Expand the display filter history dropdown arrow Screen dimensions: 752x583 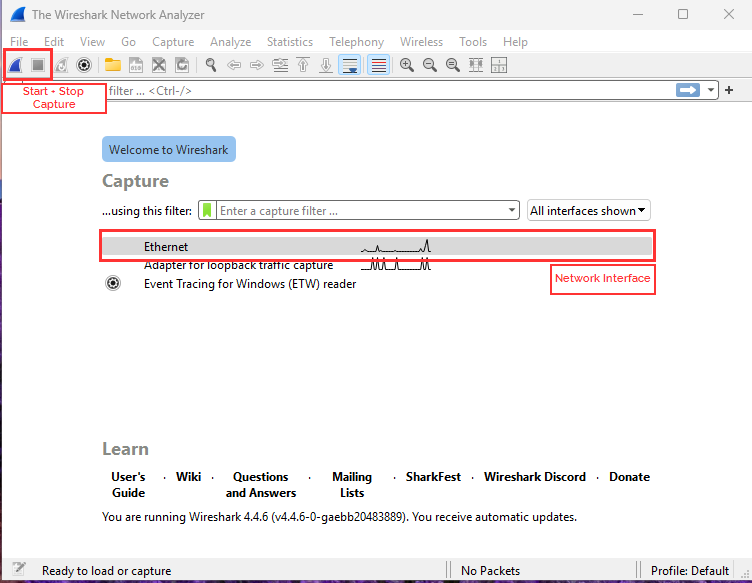pyautogui.click(x=712, y=90)
